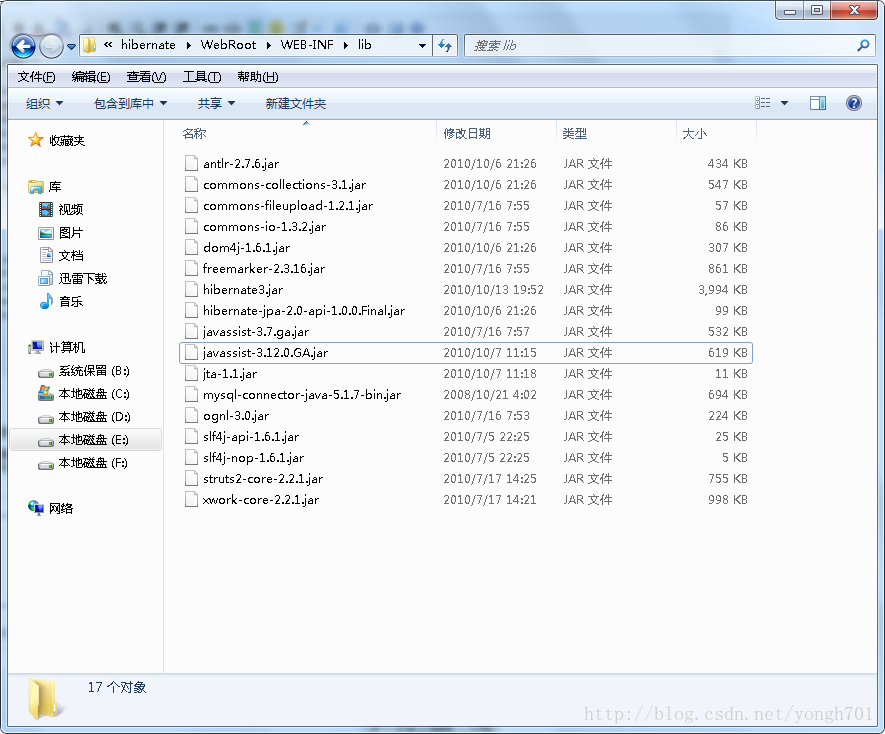The width and height of the screenshot is (885, 734).
Task: Expand the address bar history dropdown
Action: pyautogui.click(x=422, y=46)
